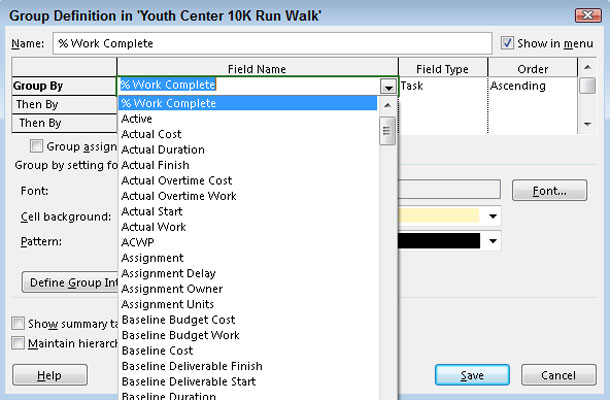Select Actual Cost from the field list
Image resolution: width=610 pixels, height=400 pixels.
151,134
